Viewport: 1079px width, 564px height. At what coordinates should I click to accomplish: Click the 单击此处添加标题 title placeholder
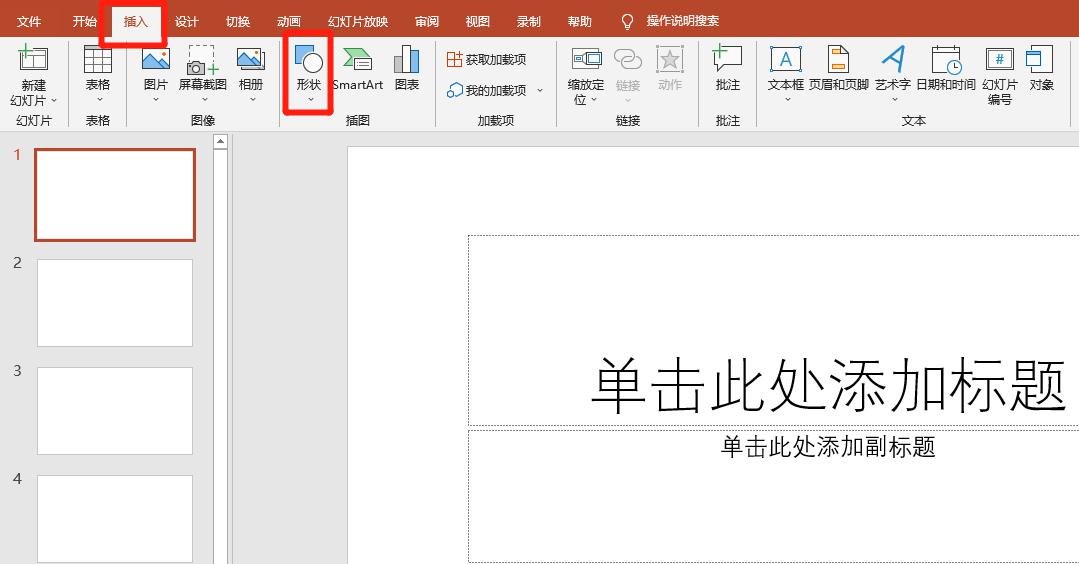click(829, 385)
